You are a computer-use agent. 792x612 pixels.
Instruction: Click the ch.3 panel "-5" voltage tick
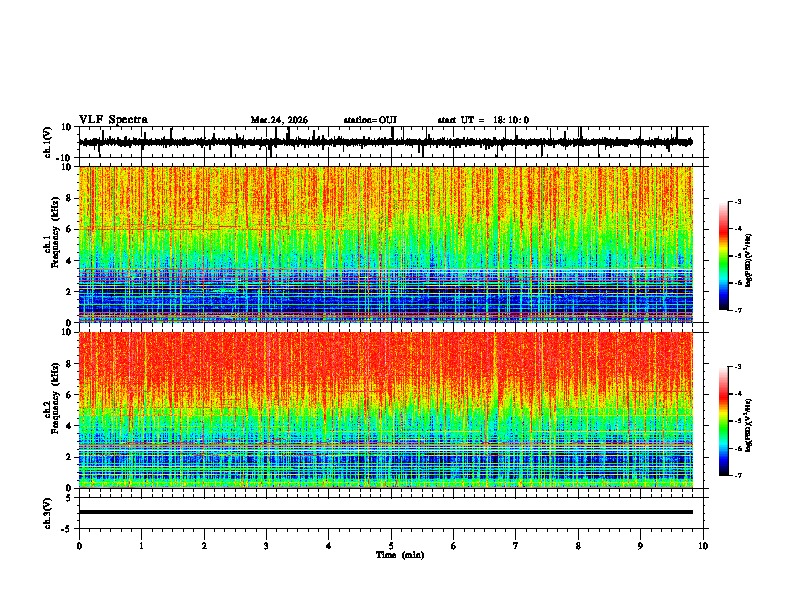point(67,529)
